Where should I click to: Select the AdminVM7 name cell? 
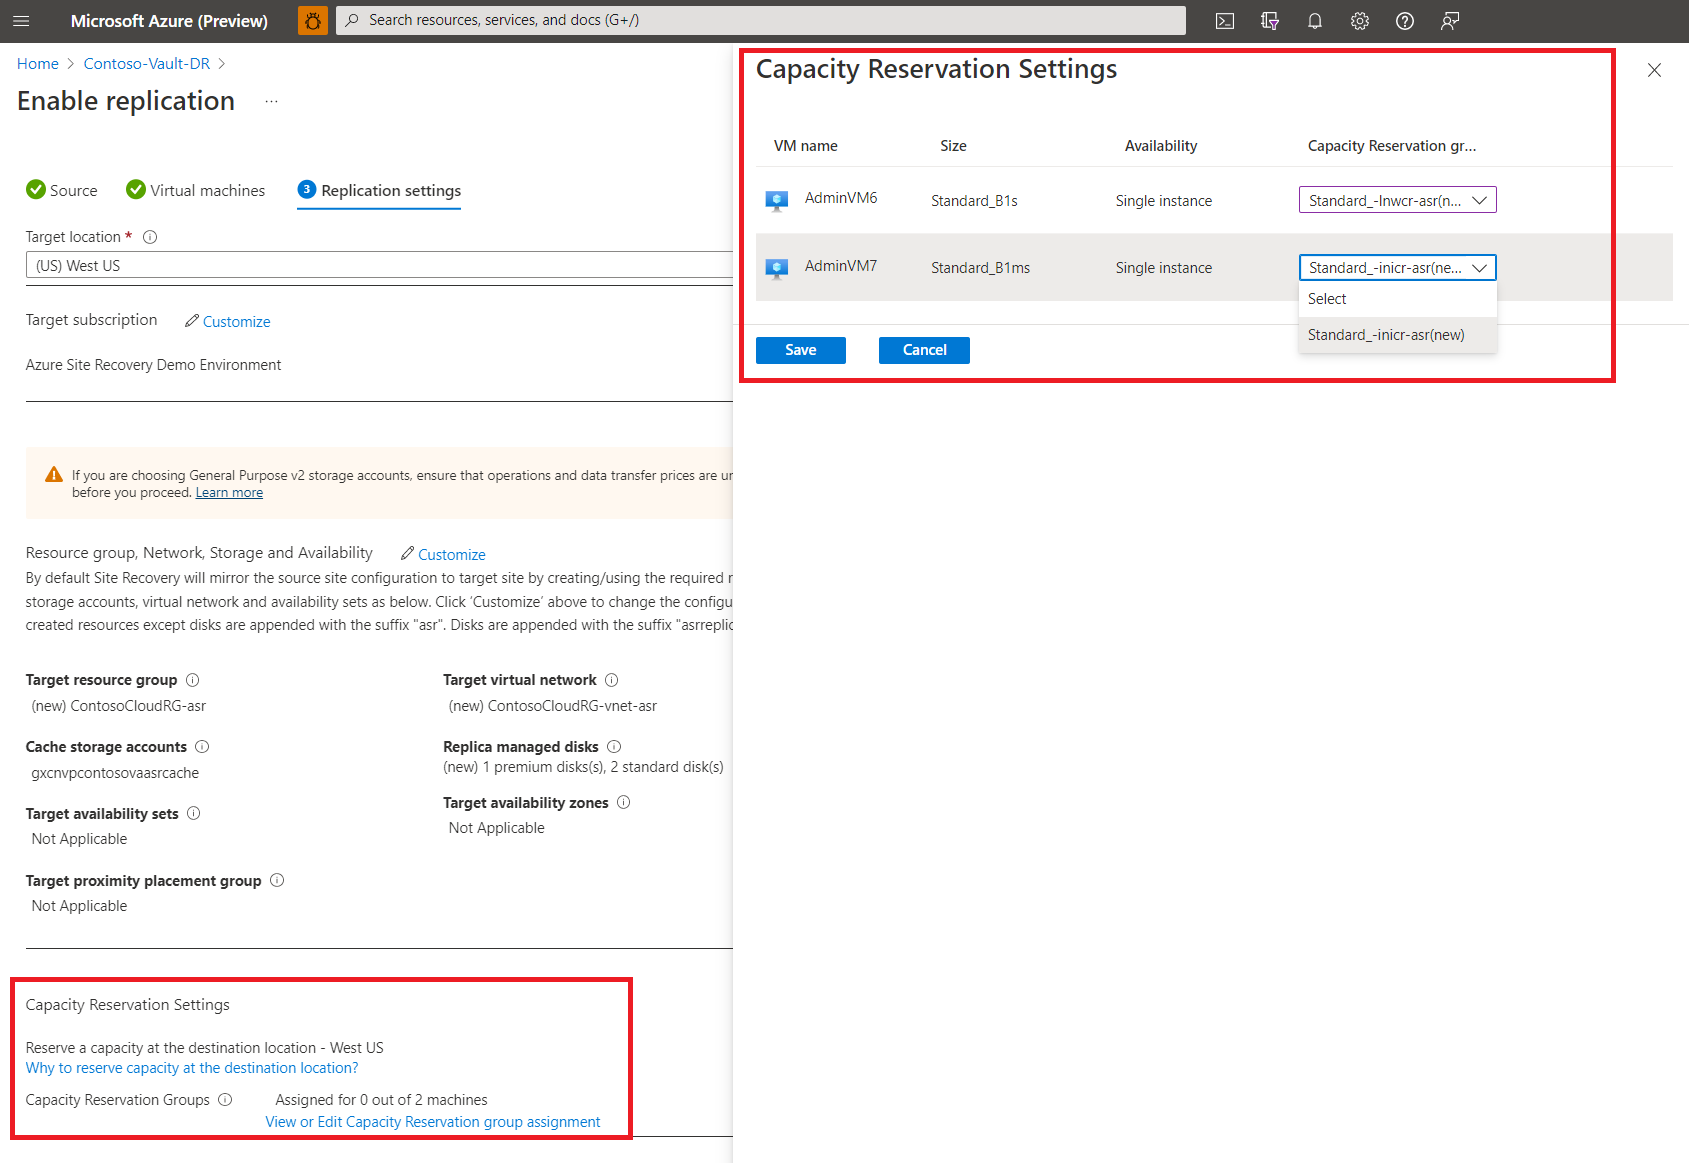tap(841, 266)
